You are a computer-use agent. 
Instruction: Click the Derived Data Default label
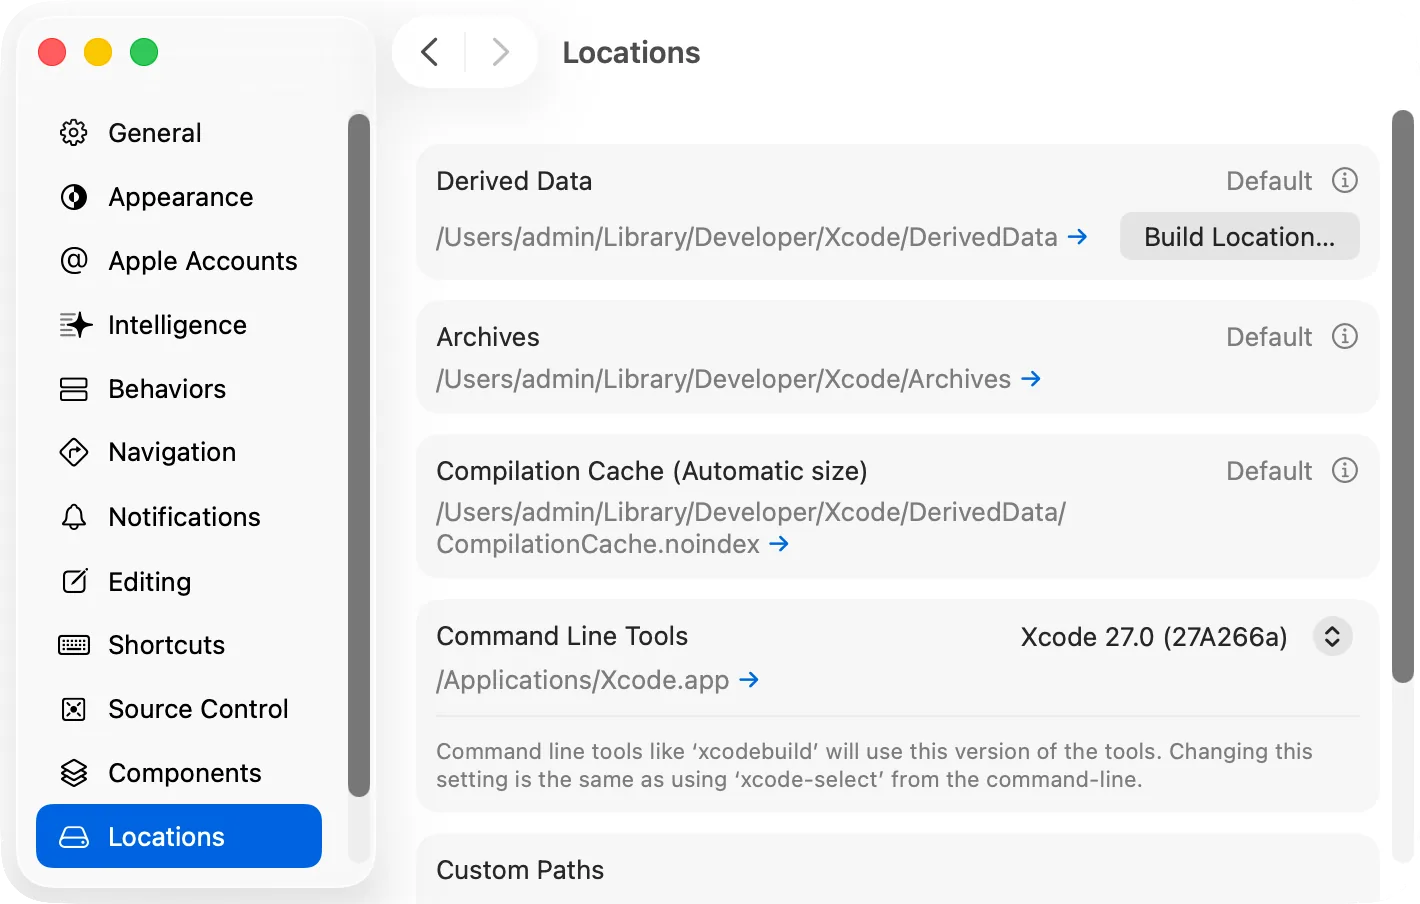pos(1269,181)
